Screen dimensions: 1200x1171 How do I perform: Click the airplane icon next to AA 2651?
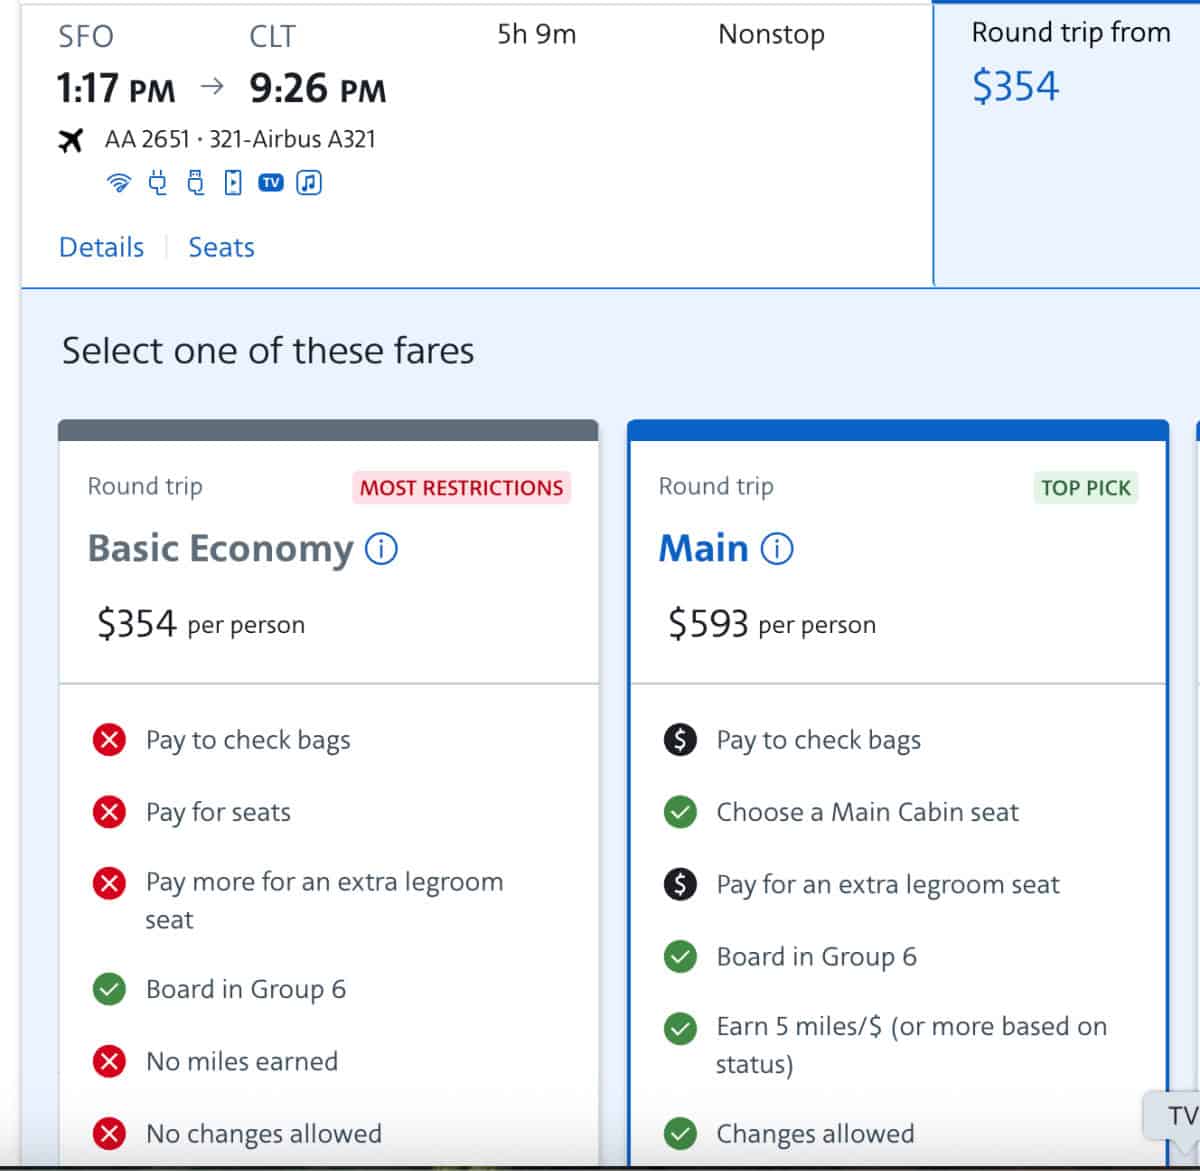click(x=71, y=140)
